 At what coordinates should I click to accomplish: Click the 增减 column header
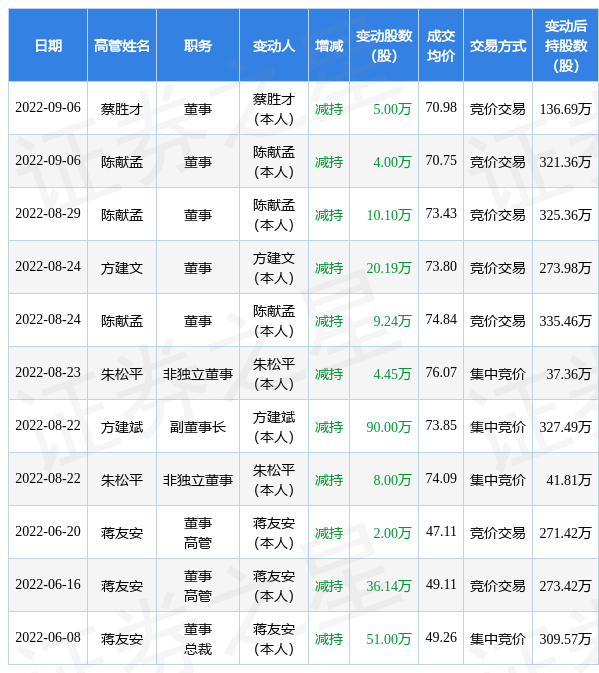[329, 45]
